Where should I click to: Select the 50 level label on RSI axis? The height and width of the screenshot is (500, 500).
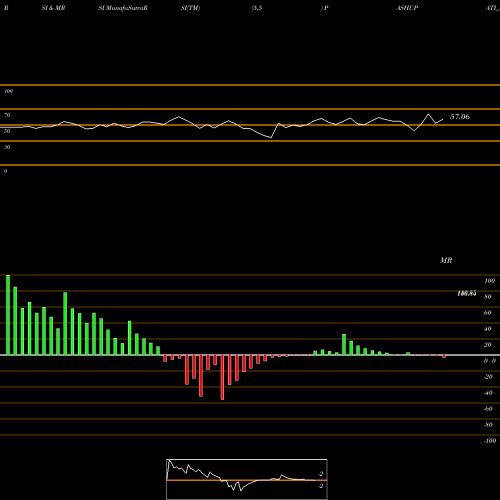(x=7, y=131)
